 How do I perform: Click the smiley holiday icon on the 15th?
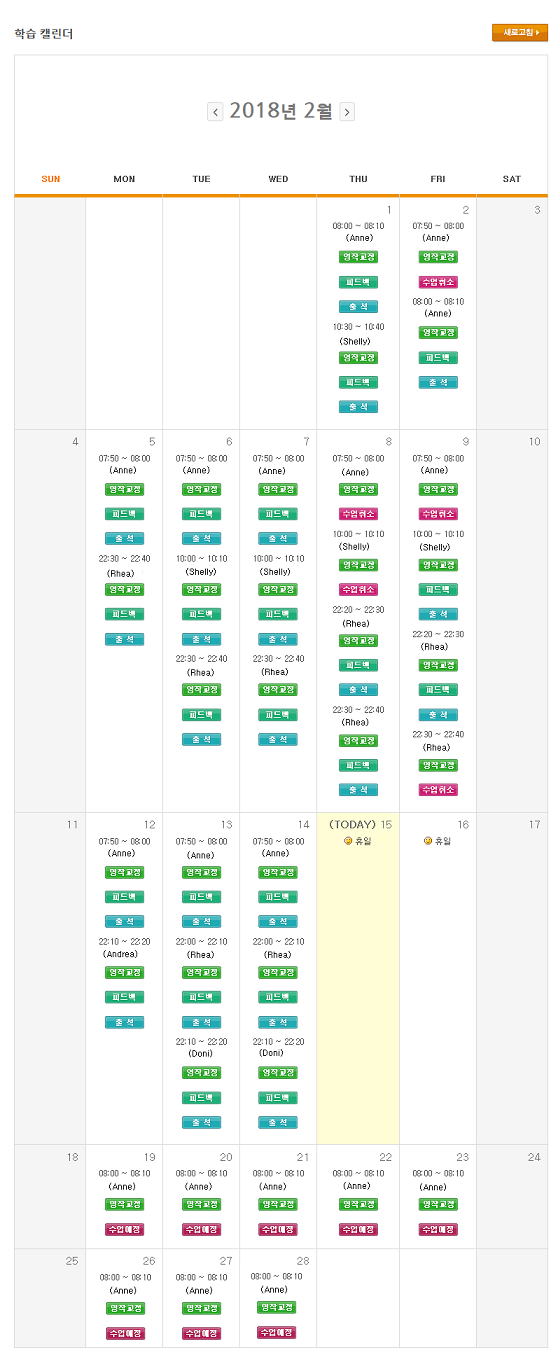tap(348, 841)
